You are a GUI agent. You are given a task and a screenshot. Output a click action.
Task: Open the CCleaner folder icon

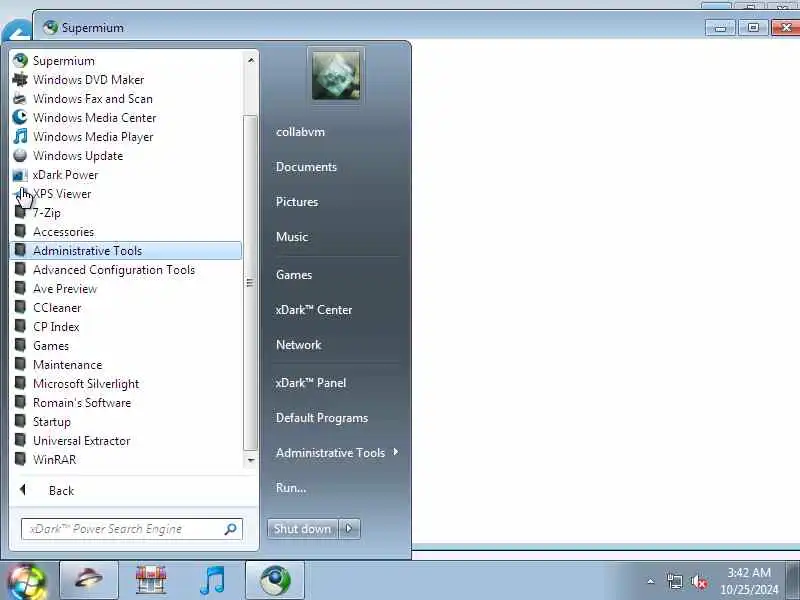coord(20,308)
